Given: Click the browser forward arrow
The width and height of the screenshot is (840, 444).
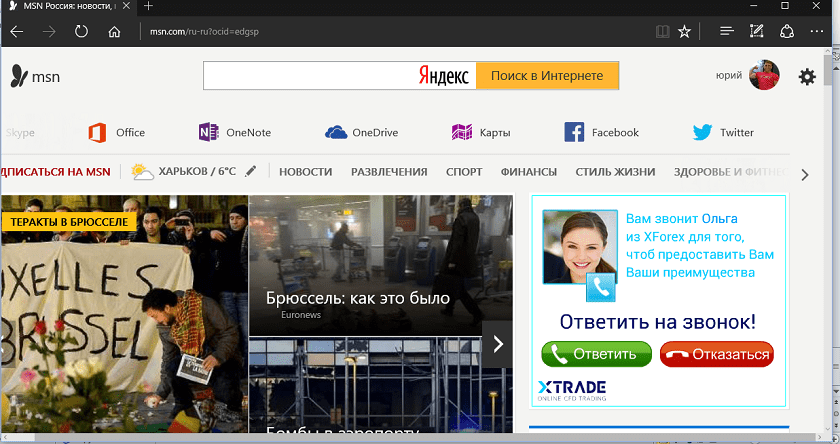Looking at the screenshot, I should pyautogui.click(x=49, y=32).
